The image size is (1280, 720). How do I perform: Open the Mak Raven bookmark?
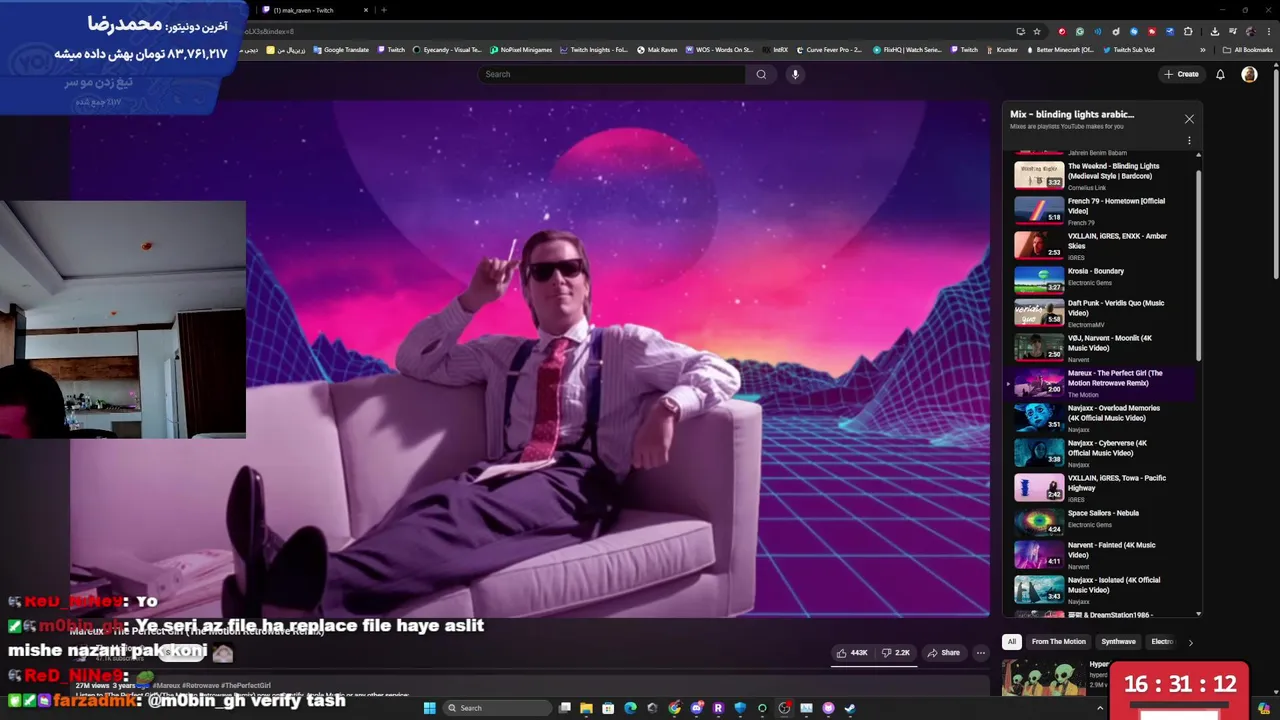pyautogui.click(x=657, y=50)
